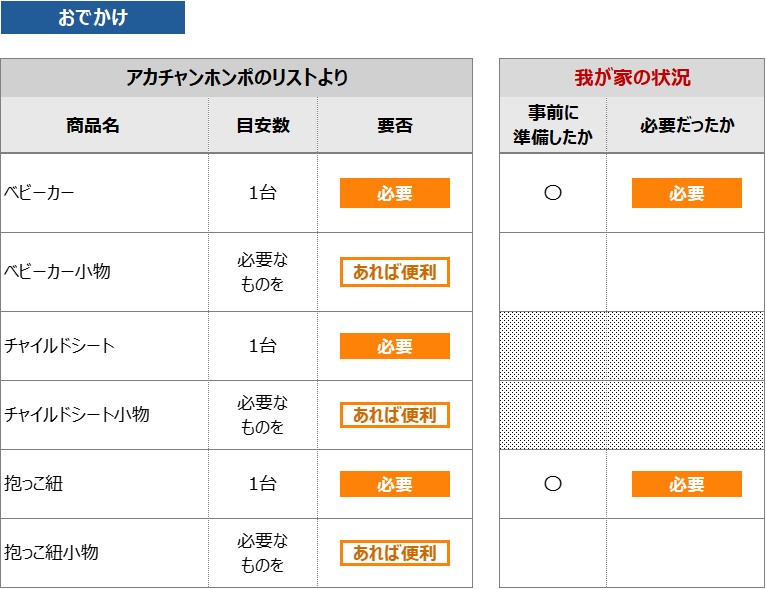Click the あれば便利 badge for チャイルドシート小物
Screen dimensions: 766x589
pos(395,415)
